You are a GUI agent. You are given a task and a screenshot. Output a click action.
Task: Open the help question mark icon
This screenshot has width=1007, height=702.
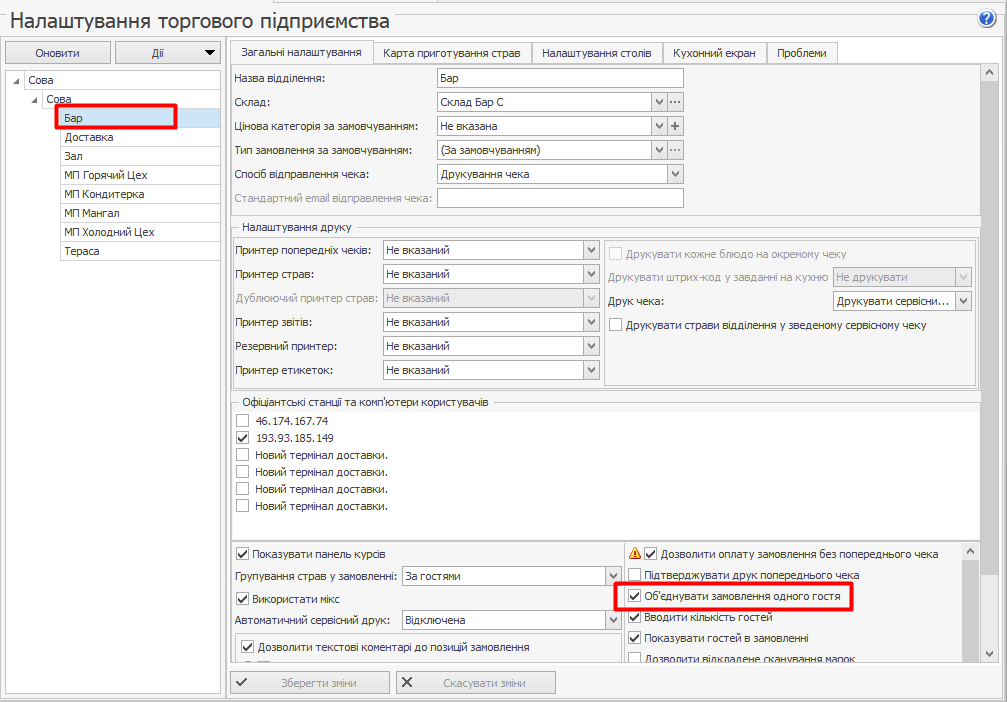pos(988,19)
